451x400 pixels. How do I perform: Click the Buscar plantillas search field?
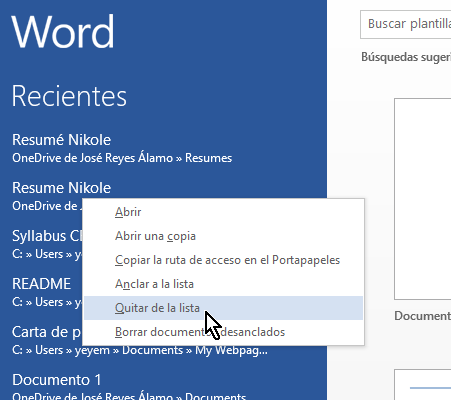406,24
